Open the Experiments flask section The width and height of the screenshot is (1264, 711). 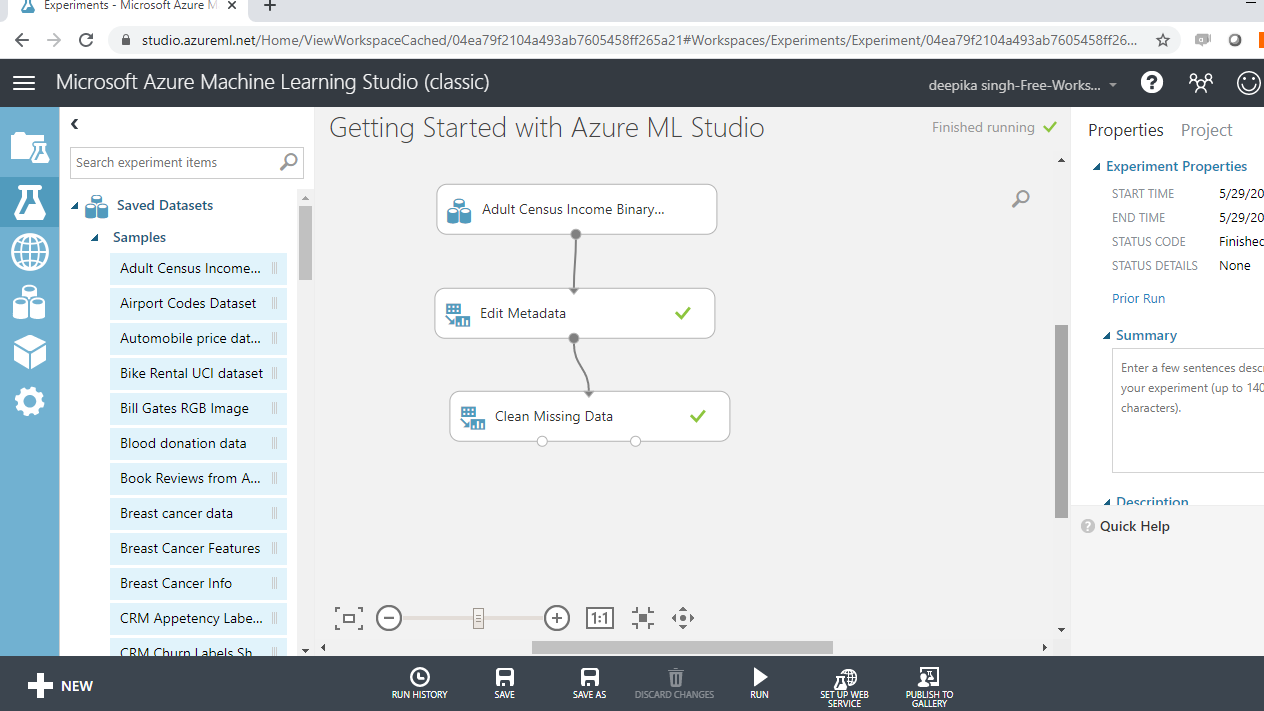pos(29,201)
